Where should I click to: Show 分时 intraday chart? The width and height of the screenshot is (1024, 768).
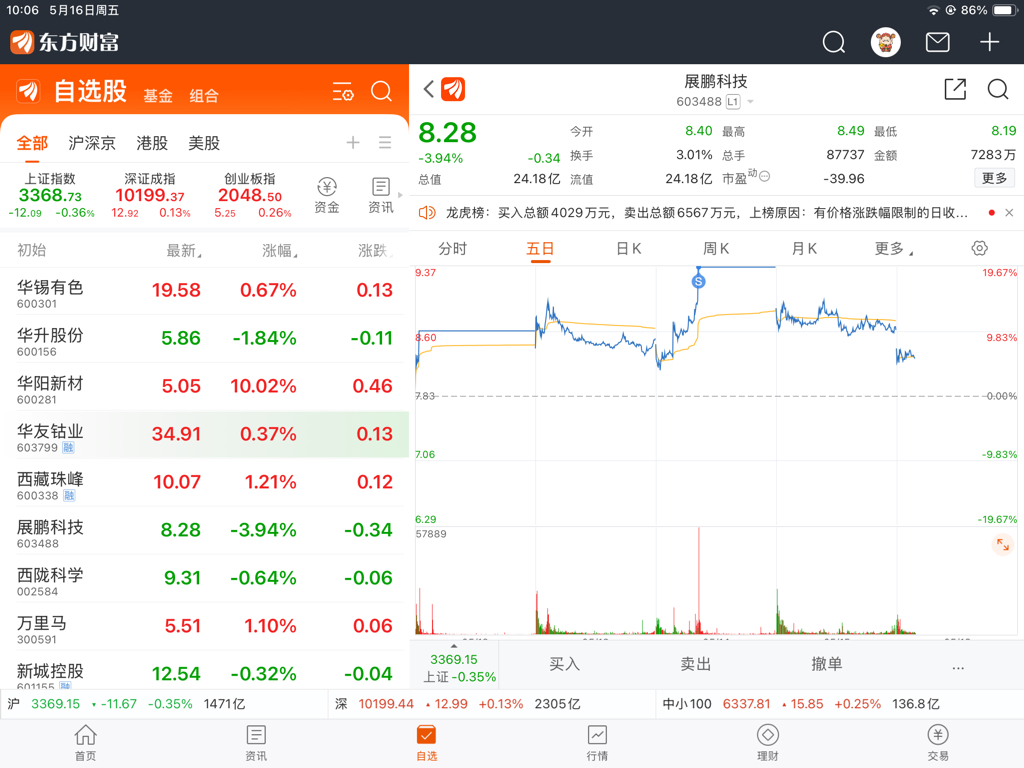point(453,248)
